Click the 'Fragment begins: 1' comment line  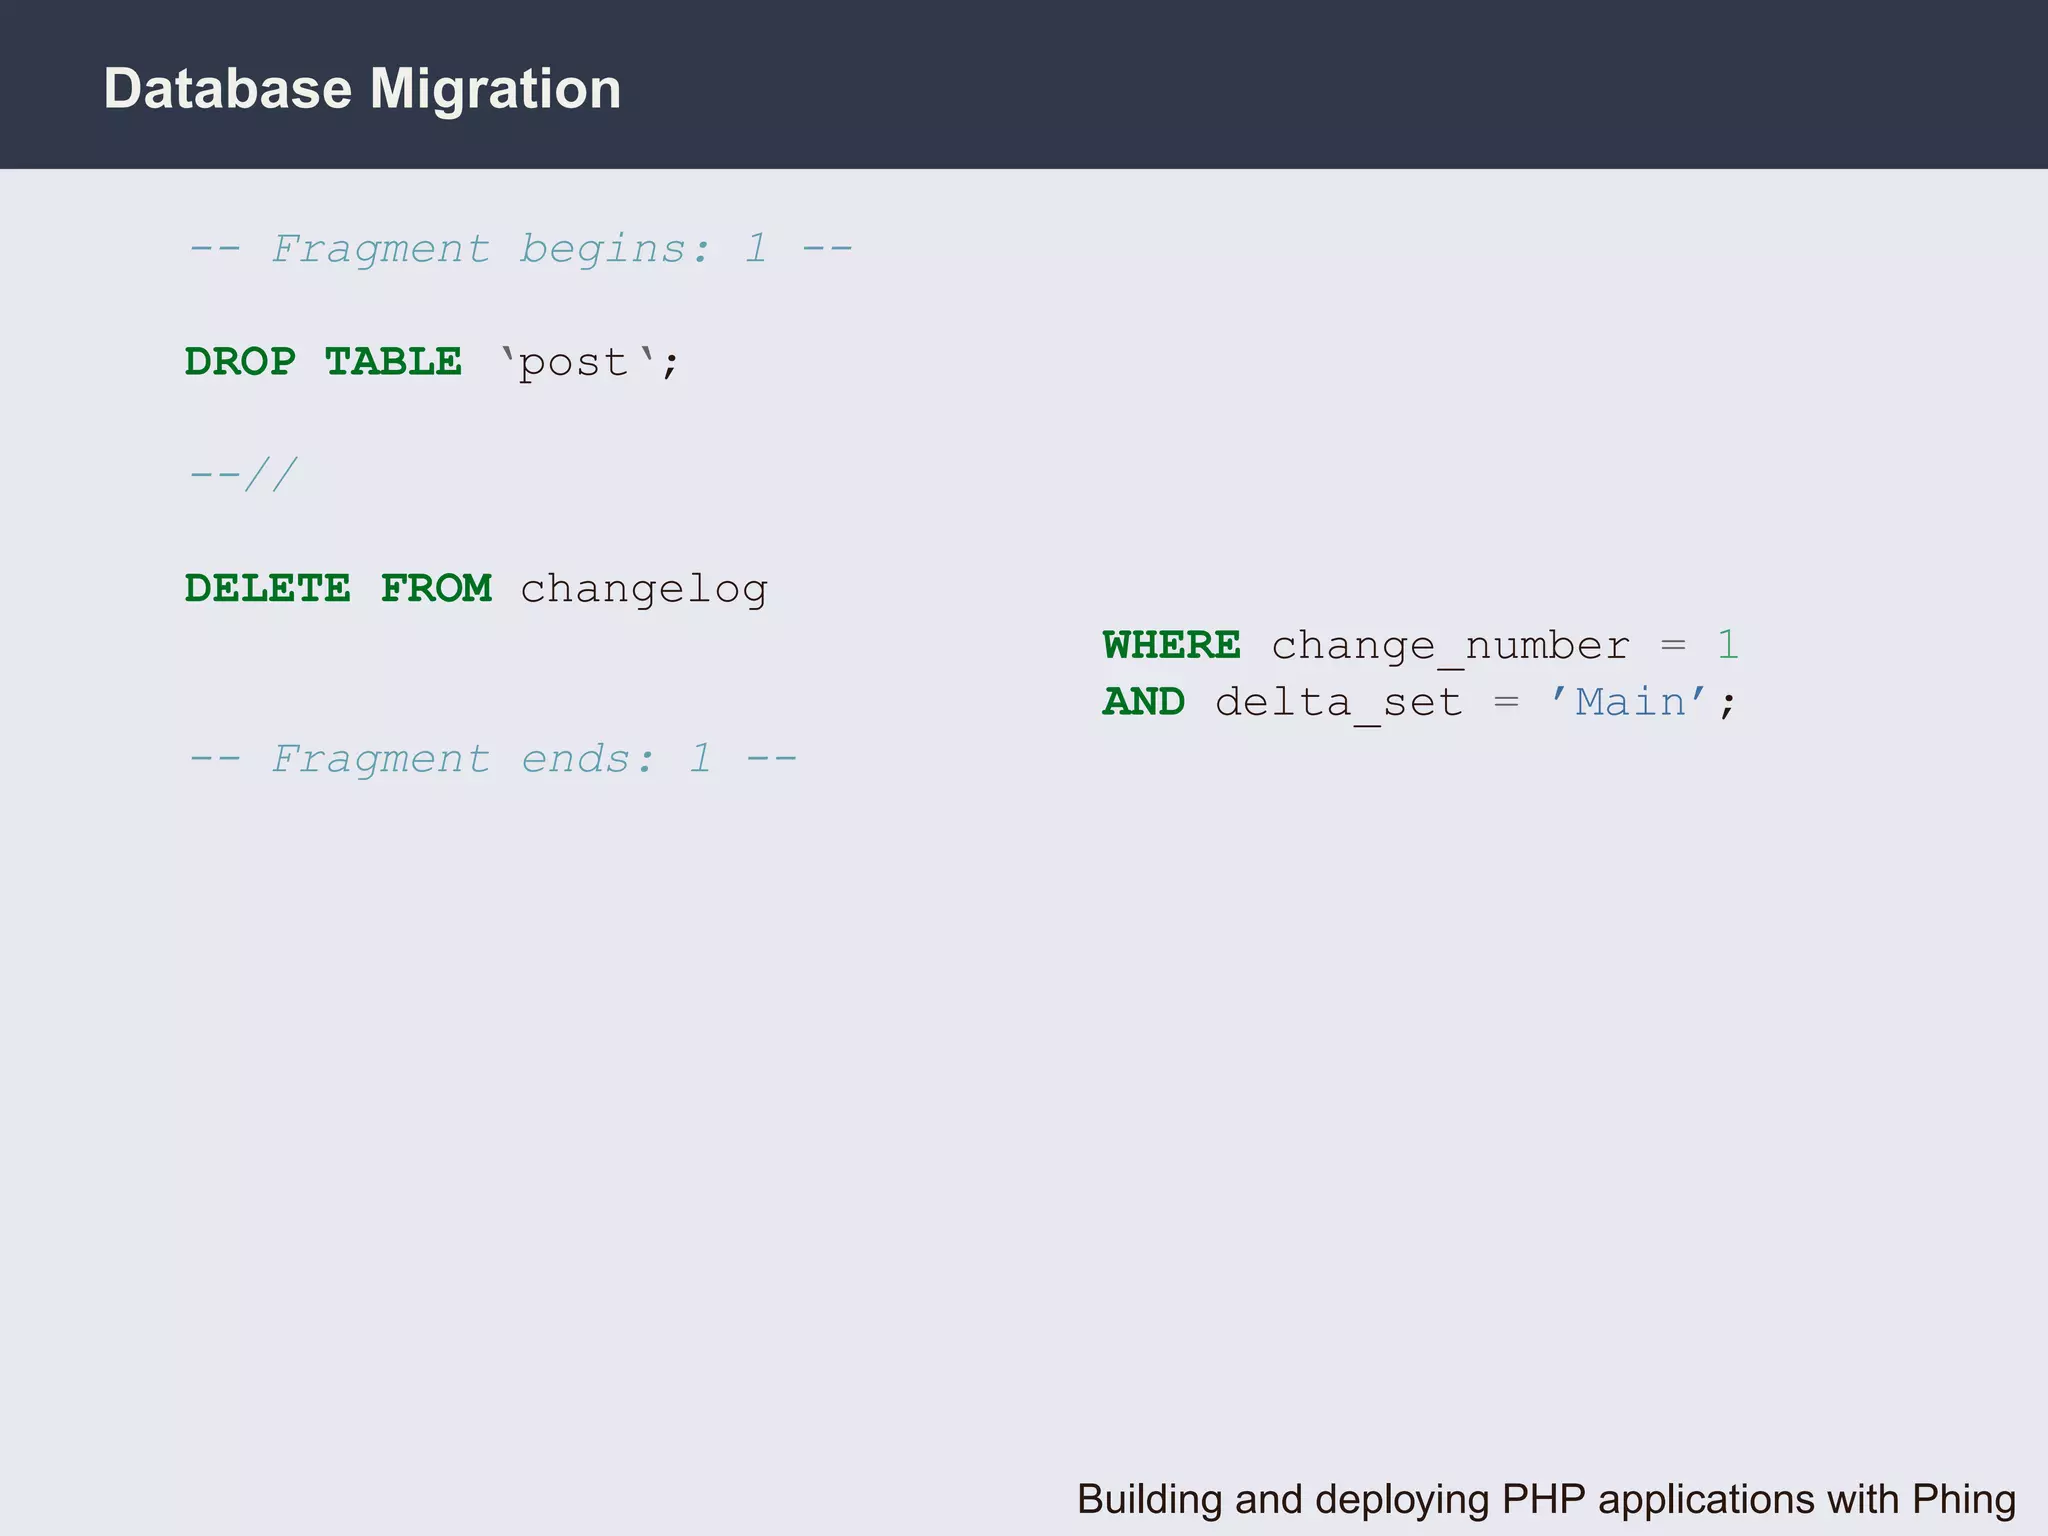pos(520,249)
